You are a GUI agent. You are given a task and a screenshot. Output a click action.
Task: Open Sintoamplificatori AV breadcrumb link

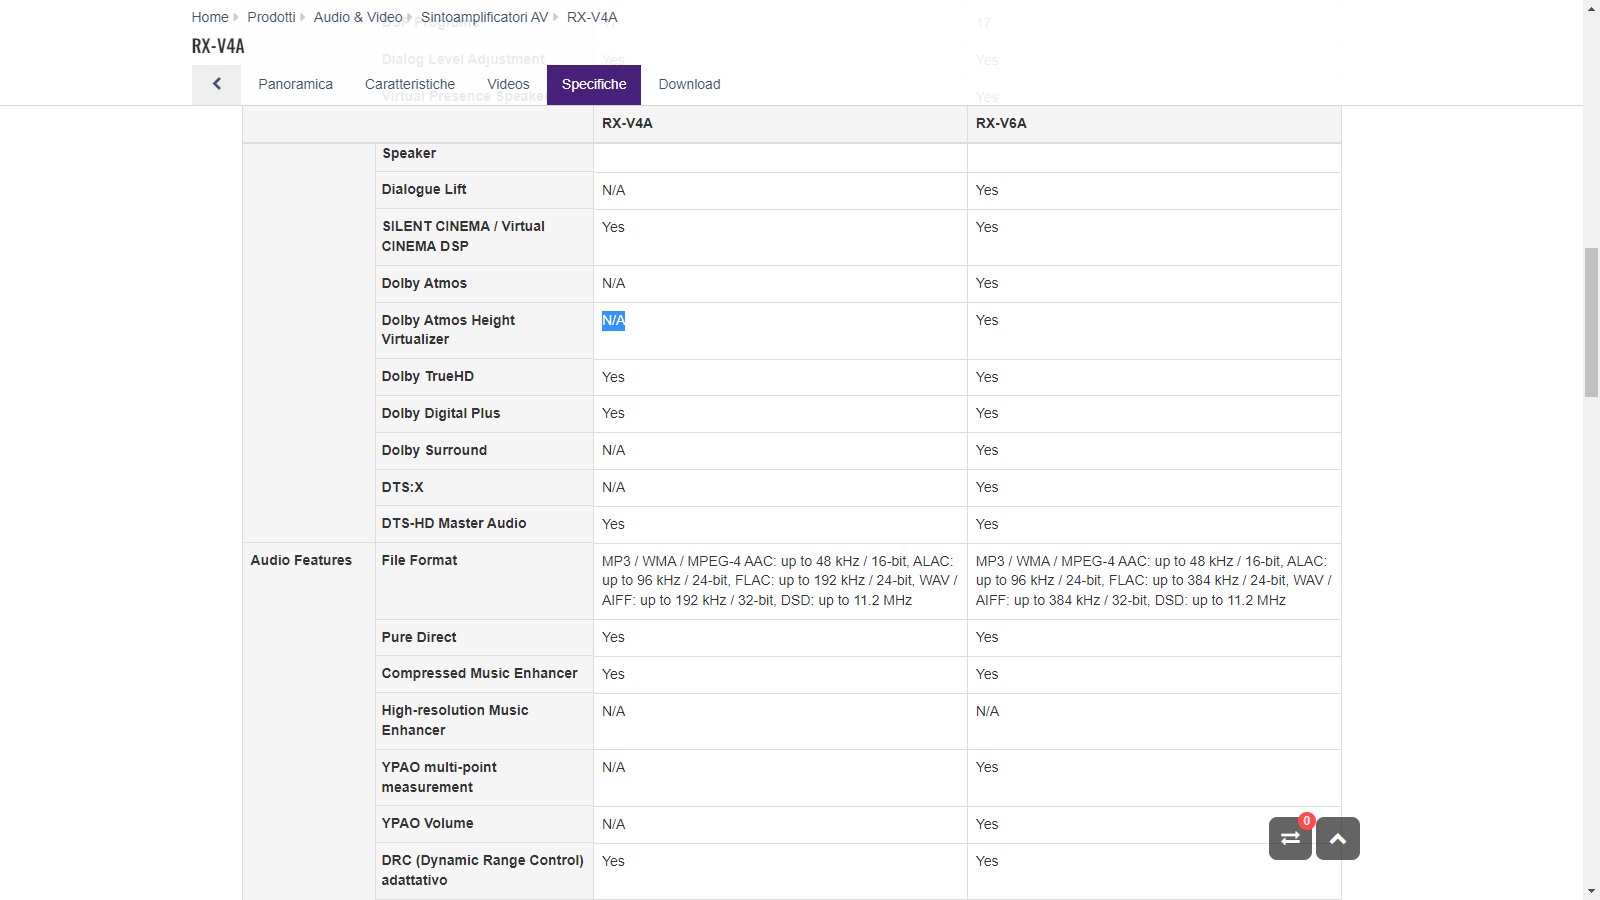tap(484, 17)
